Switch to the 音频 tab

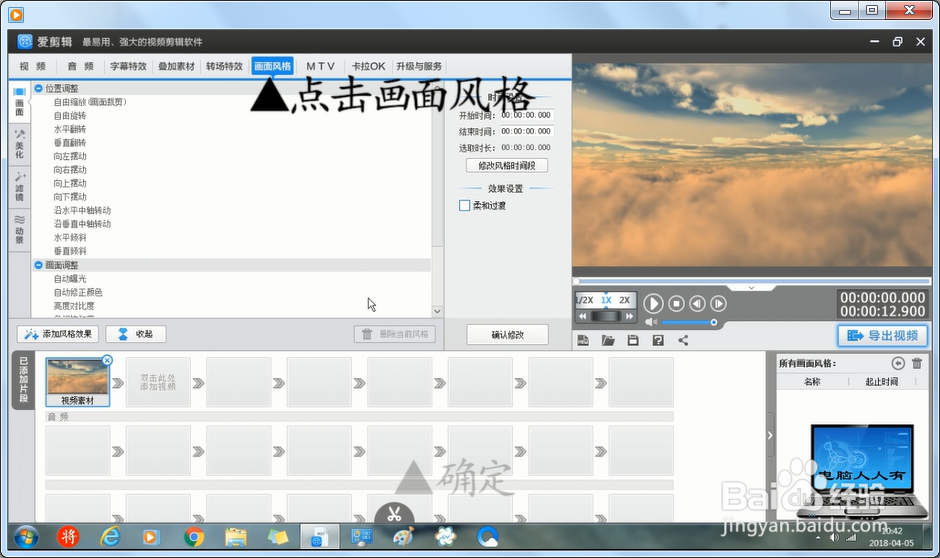(x=80, y=66)
